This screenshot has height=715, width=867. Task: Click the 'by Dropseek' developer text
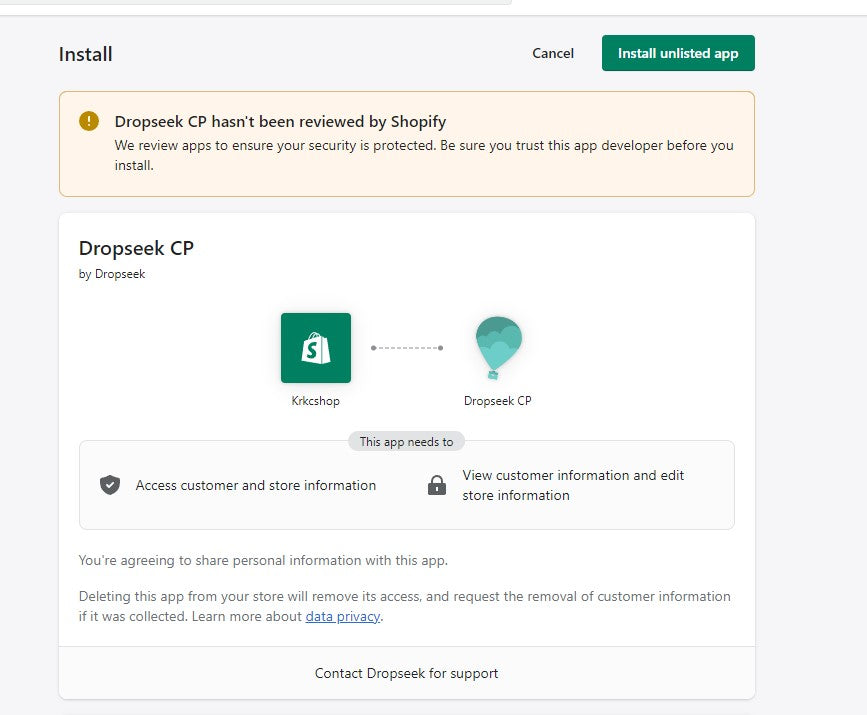pos(112,274)
